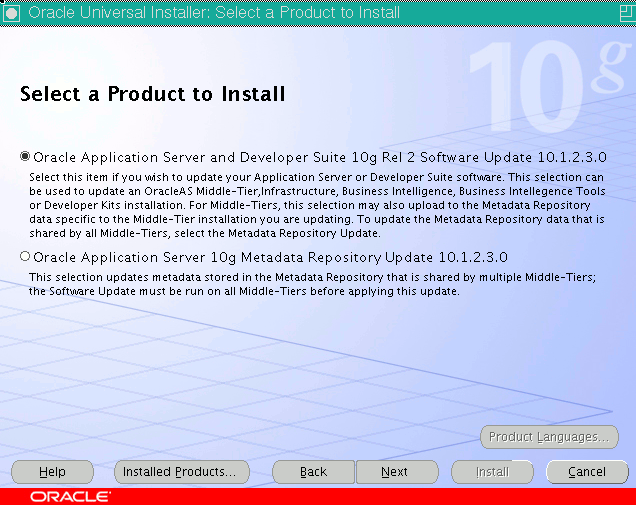Go Back to previous installer step

[x=314, y=472]
